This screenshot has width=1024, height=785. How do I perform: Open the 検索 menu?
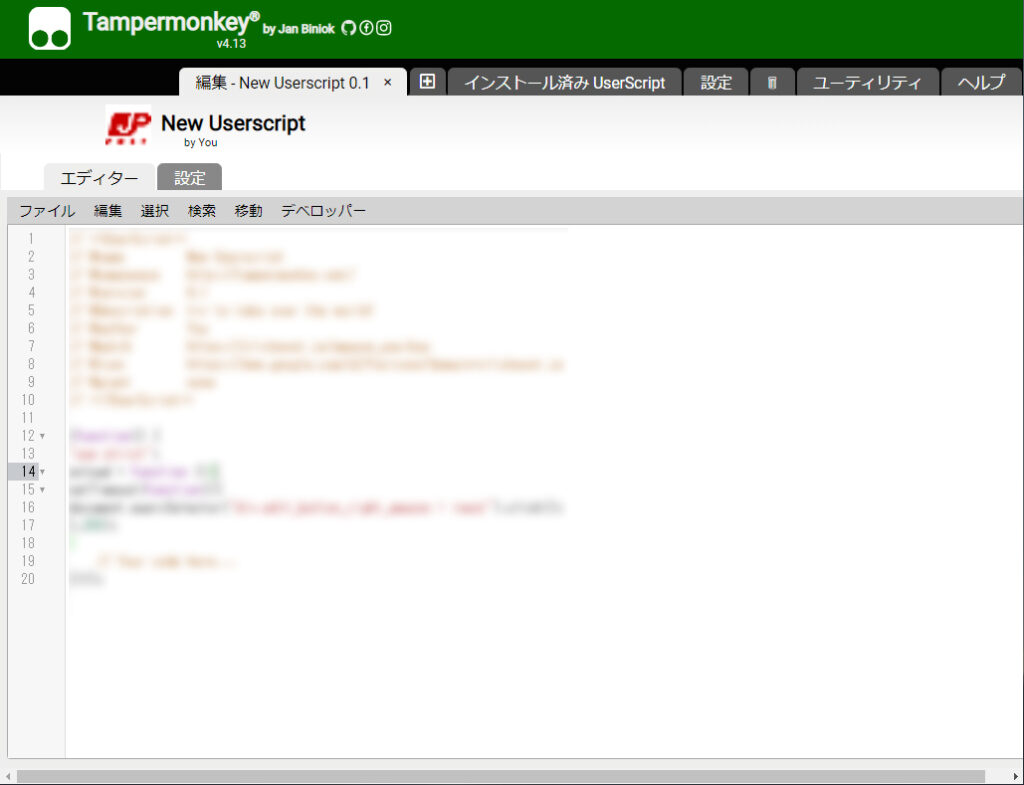[202, 211]
